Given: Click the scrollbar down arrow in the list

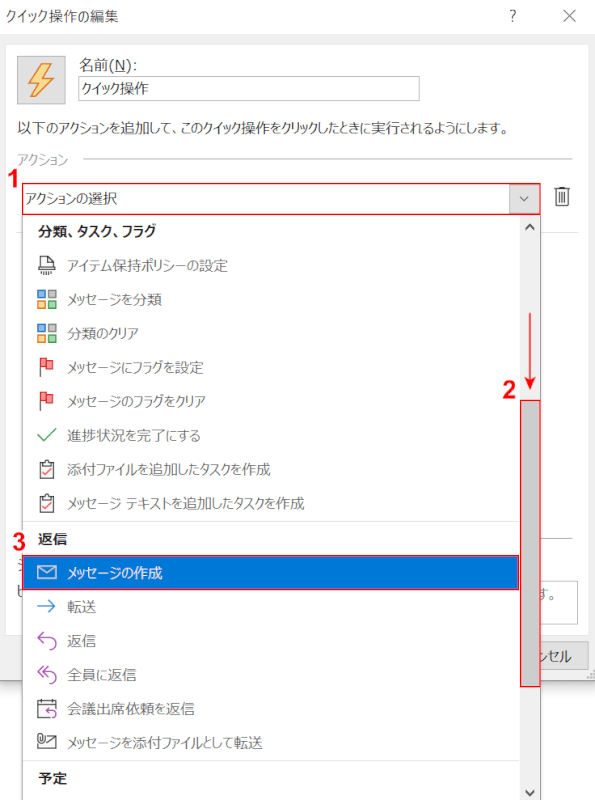Looking at the screenshot, I should [530, 792].
